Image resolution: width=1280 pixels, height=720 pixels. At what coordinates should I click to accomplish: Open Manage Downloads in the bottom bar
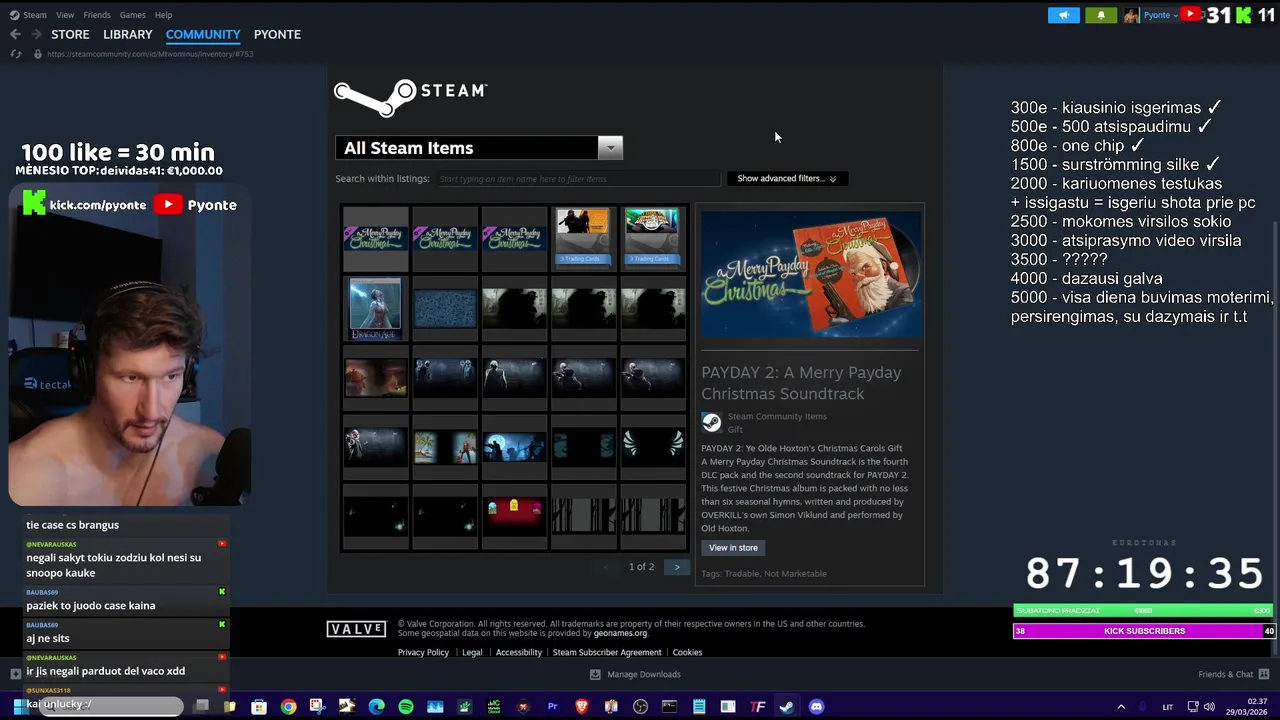(635, 674)
